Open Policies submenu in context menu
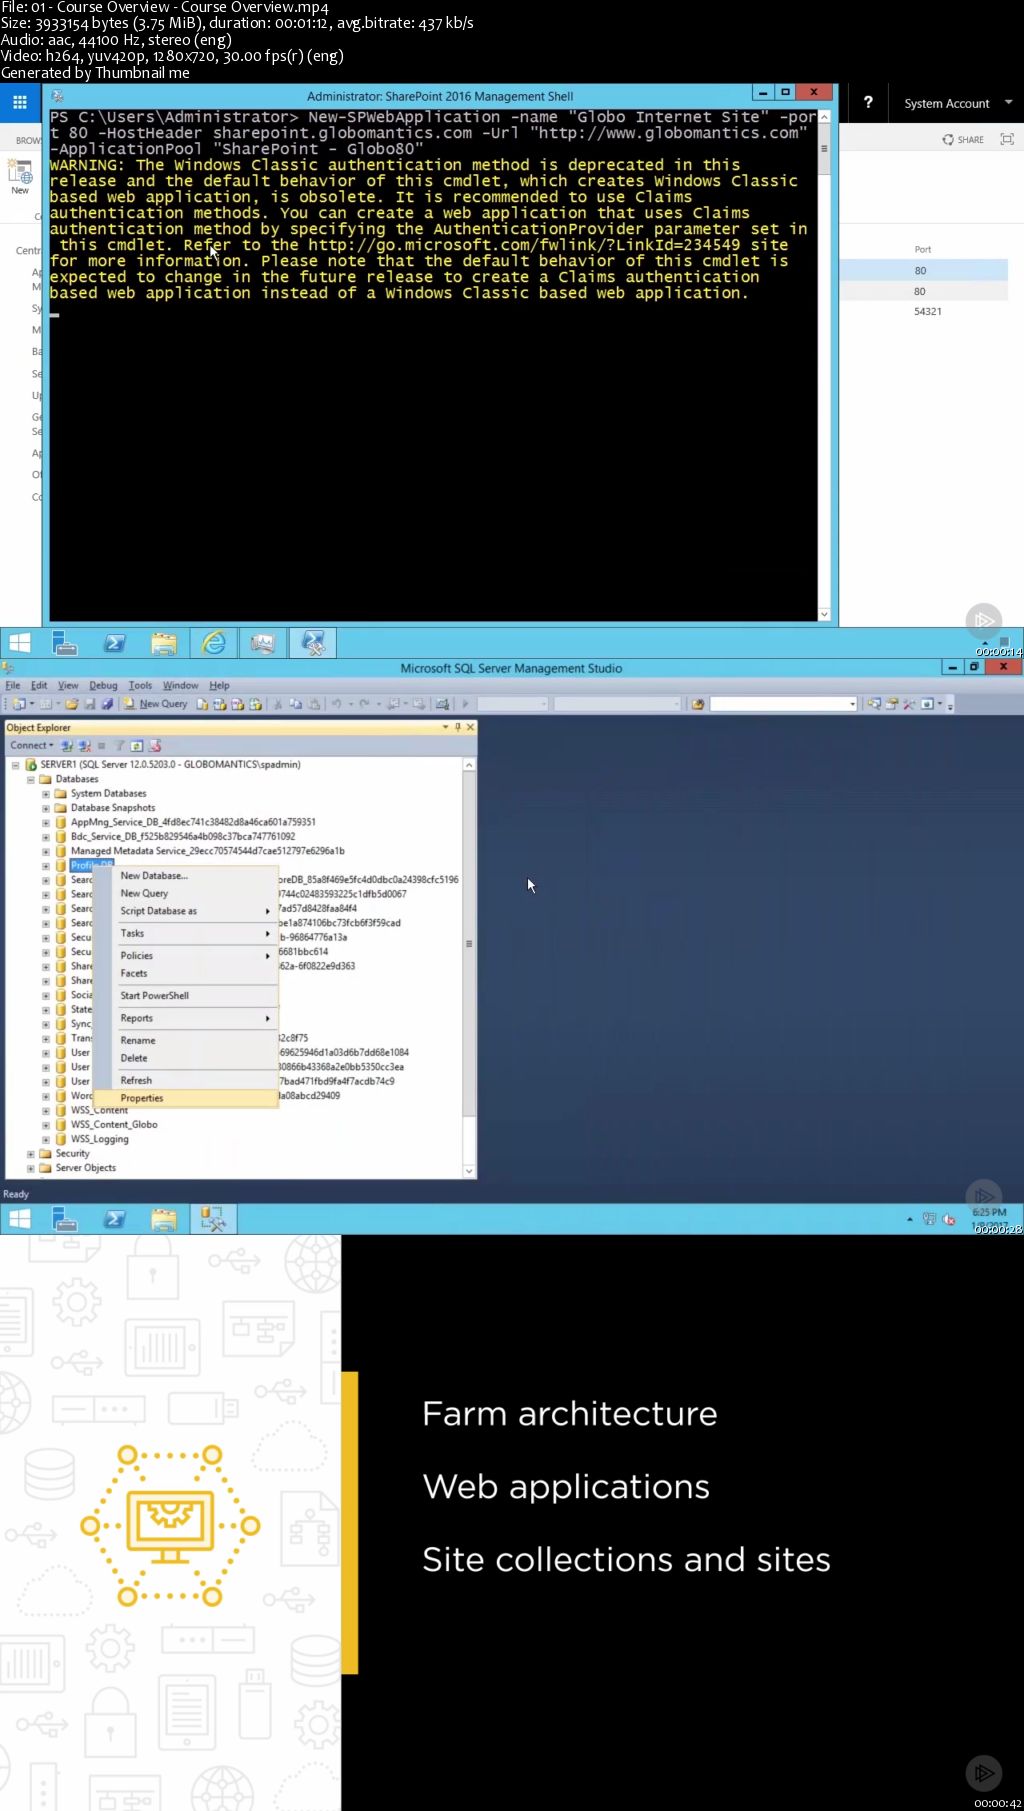 [187, 956]
